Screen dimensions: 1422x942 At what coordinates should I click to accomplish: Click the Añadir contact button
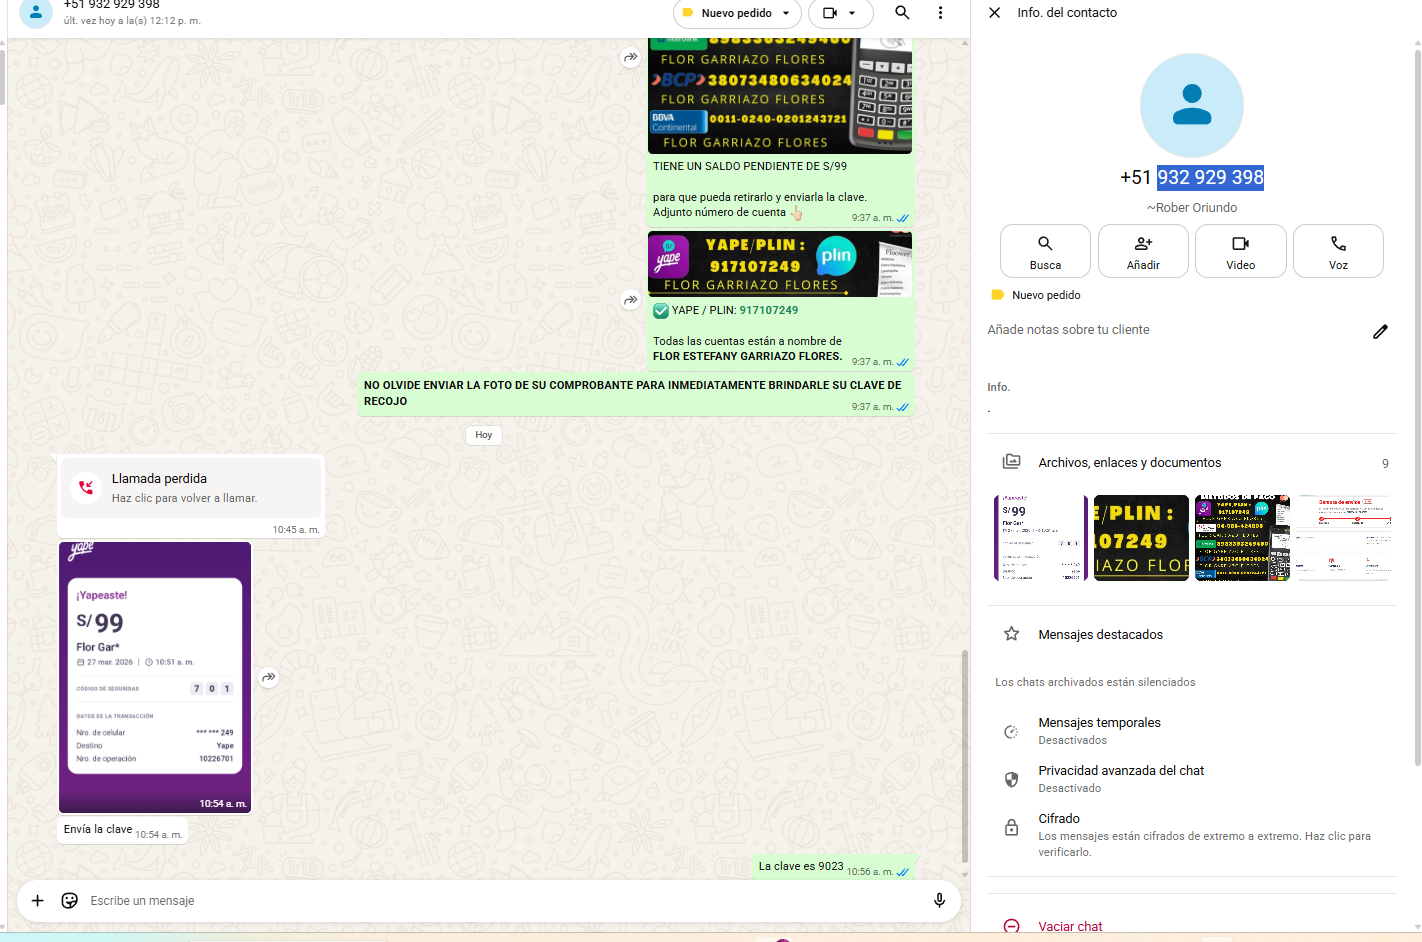point(1143,251)
